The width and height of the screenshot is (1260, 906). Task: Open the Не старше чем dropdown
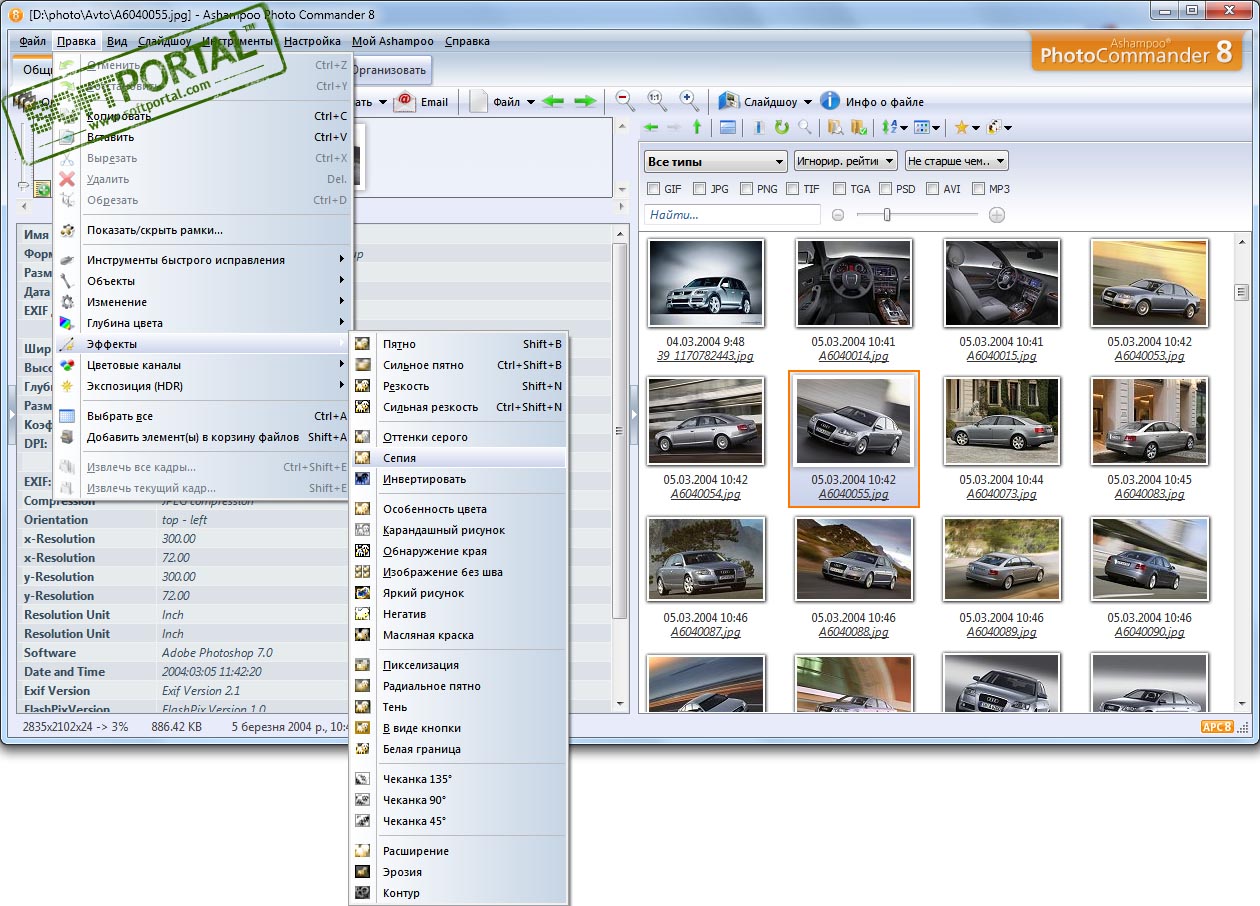pos(956,161)
